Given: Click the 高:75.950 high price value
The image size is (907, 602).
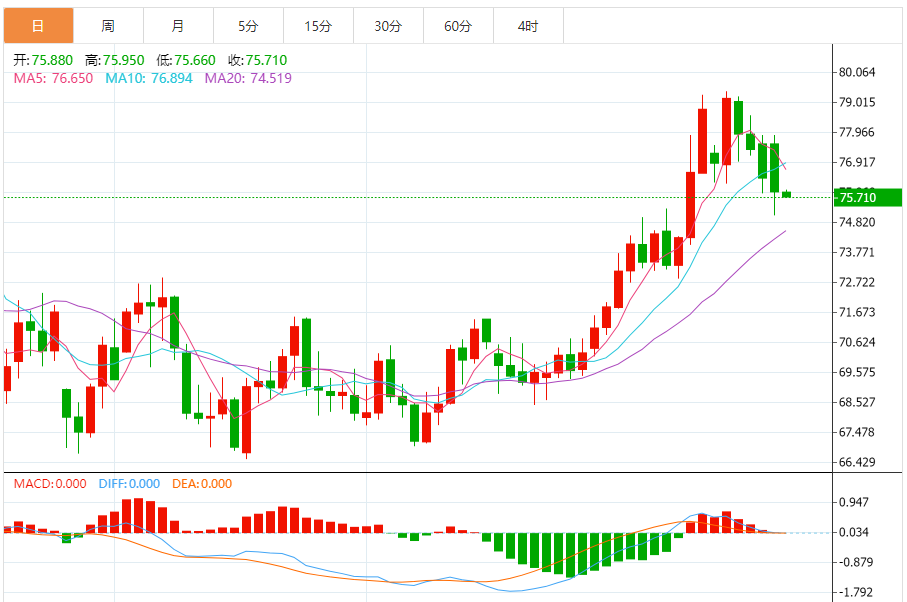Looking at the screenshot, I should click(115, 60).
